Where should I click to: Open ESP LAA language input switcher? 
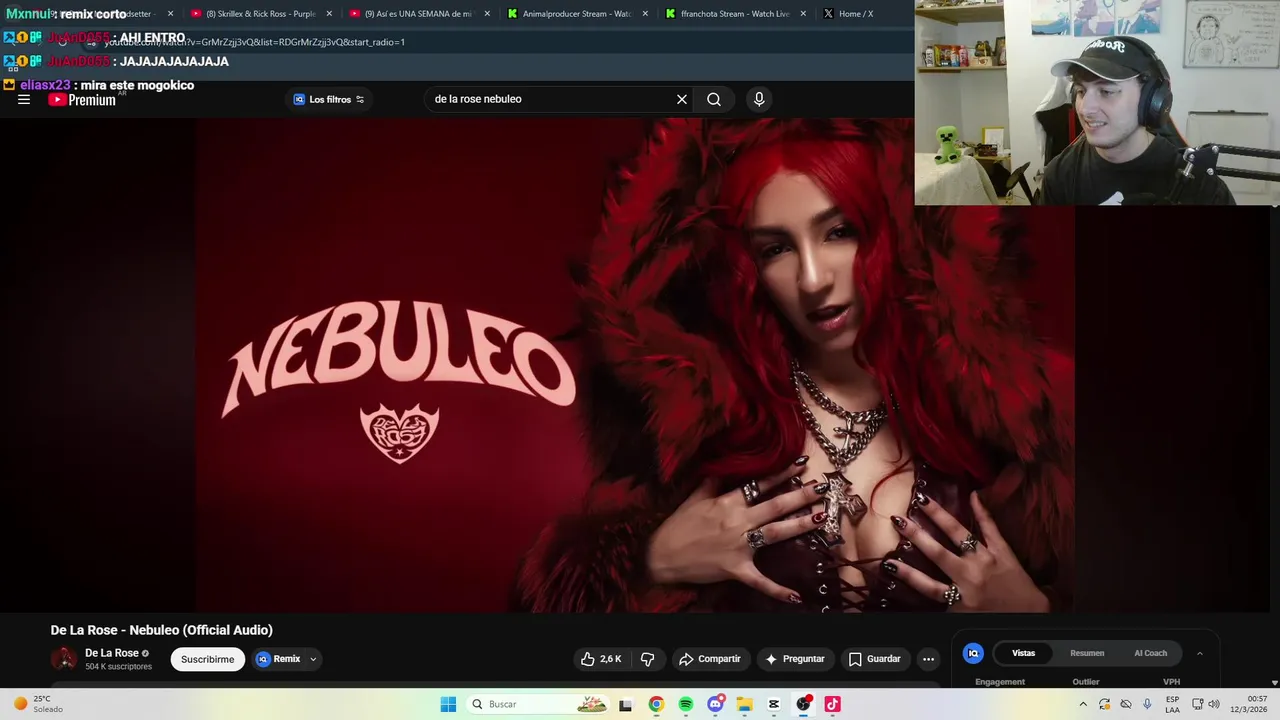coord(1172,704)
